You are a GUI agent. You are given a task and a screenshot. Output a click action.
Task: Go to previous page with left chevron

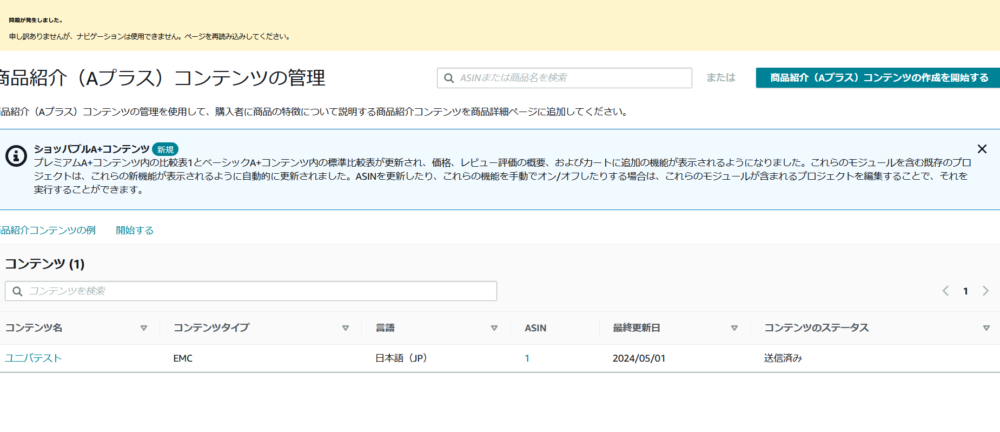pos(945,291)
